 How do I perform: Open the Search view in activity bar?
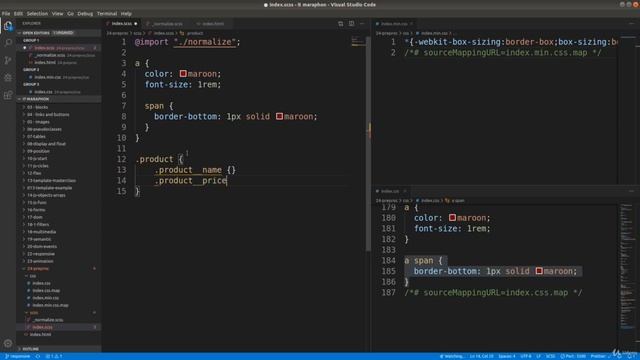click(8, 43)
